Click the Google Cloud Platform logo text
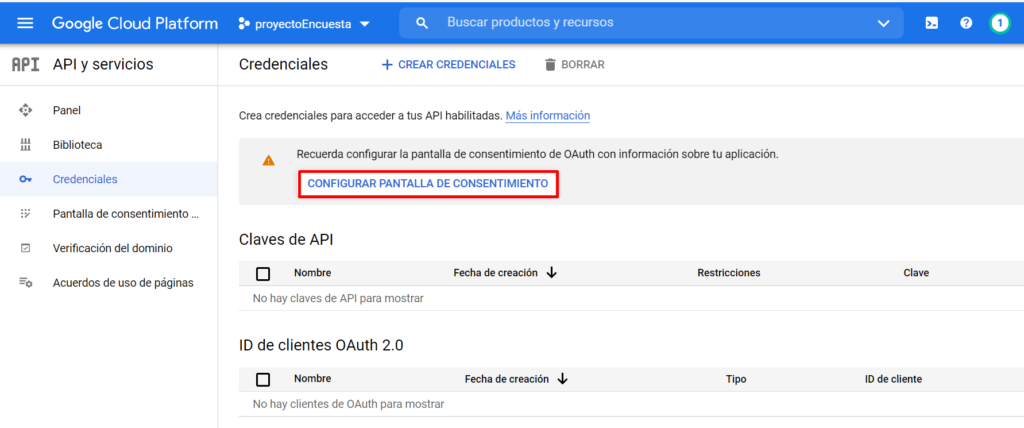The height and width of the screenshot is (428, 1024). (135, 24)
